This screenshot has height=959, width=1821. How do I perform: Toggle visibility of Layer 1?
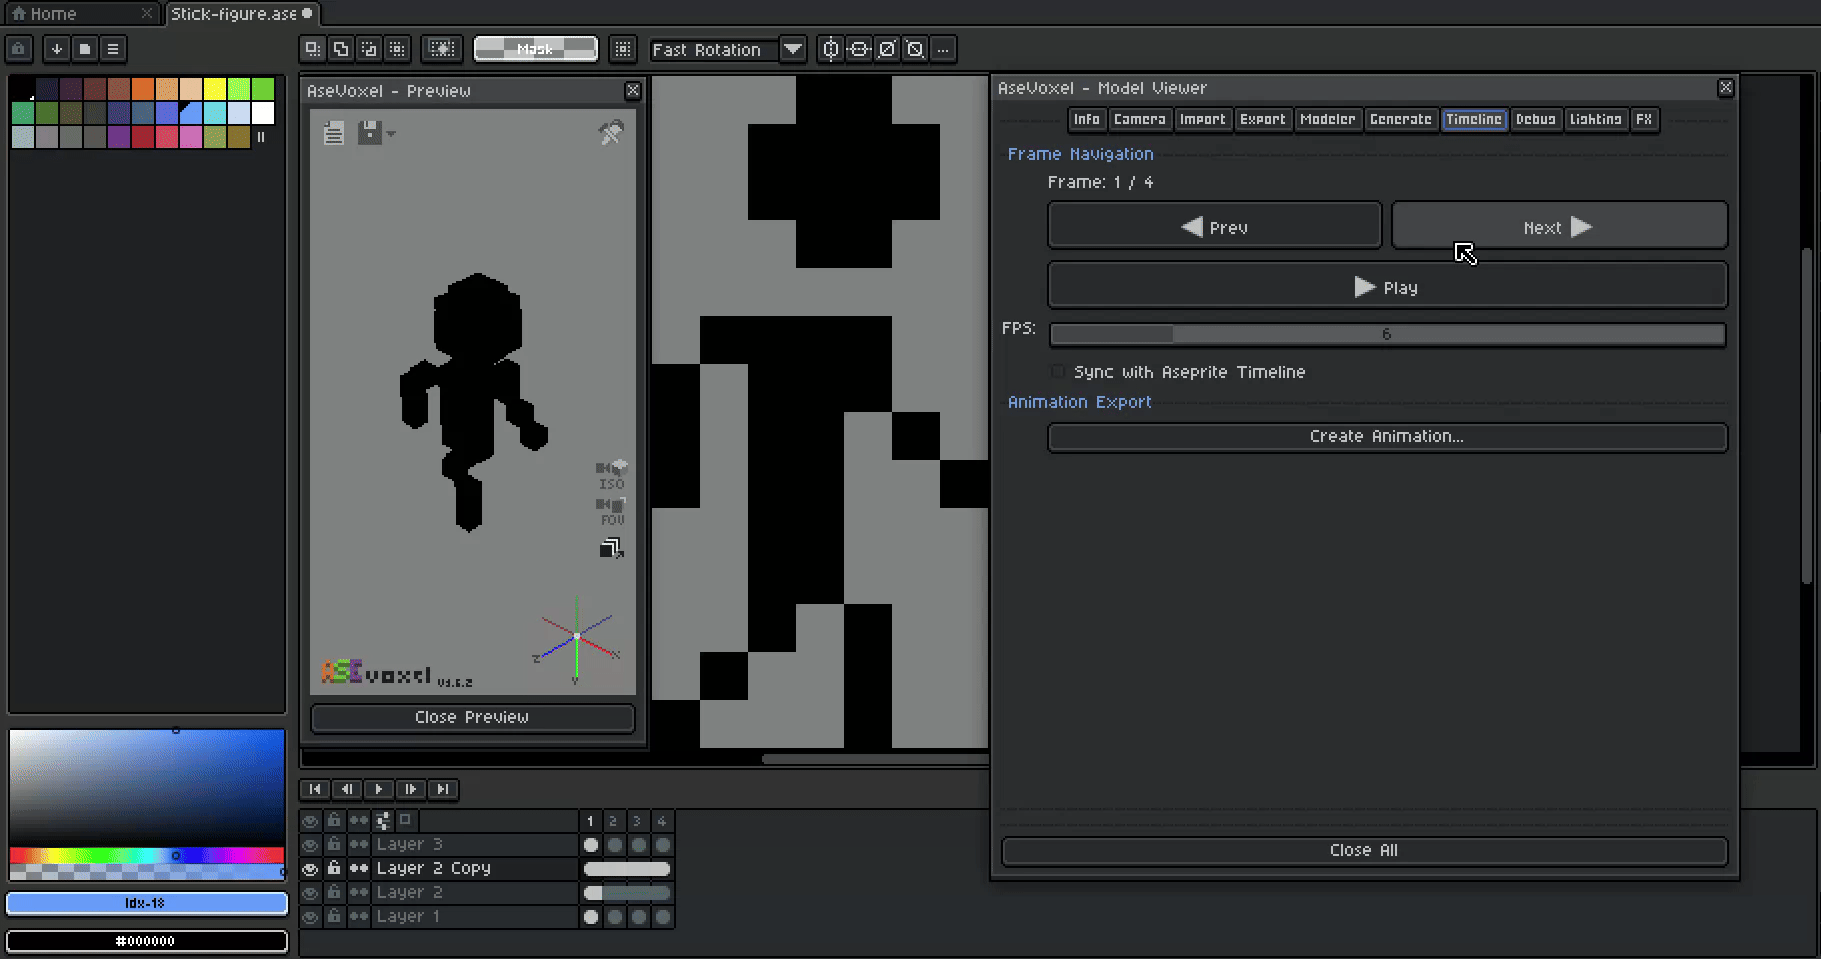click(x=311, y=917)
